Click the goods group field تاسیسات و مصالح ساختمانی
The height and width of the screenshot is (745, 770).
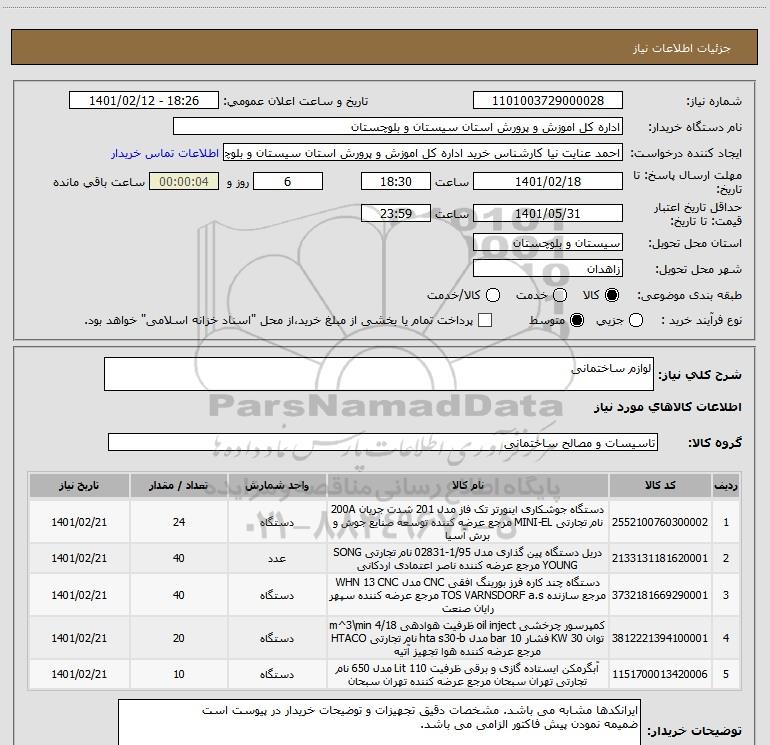[x=383, y=442]
